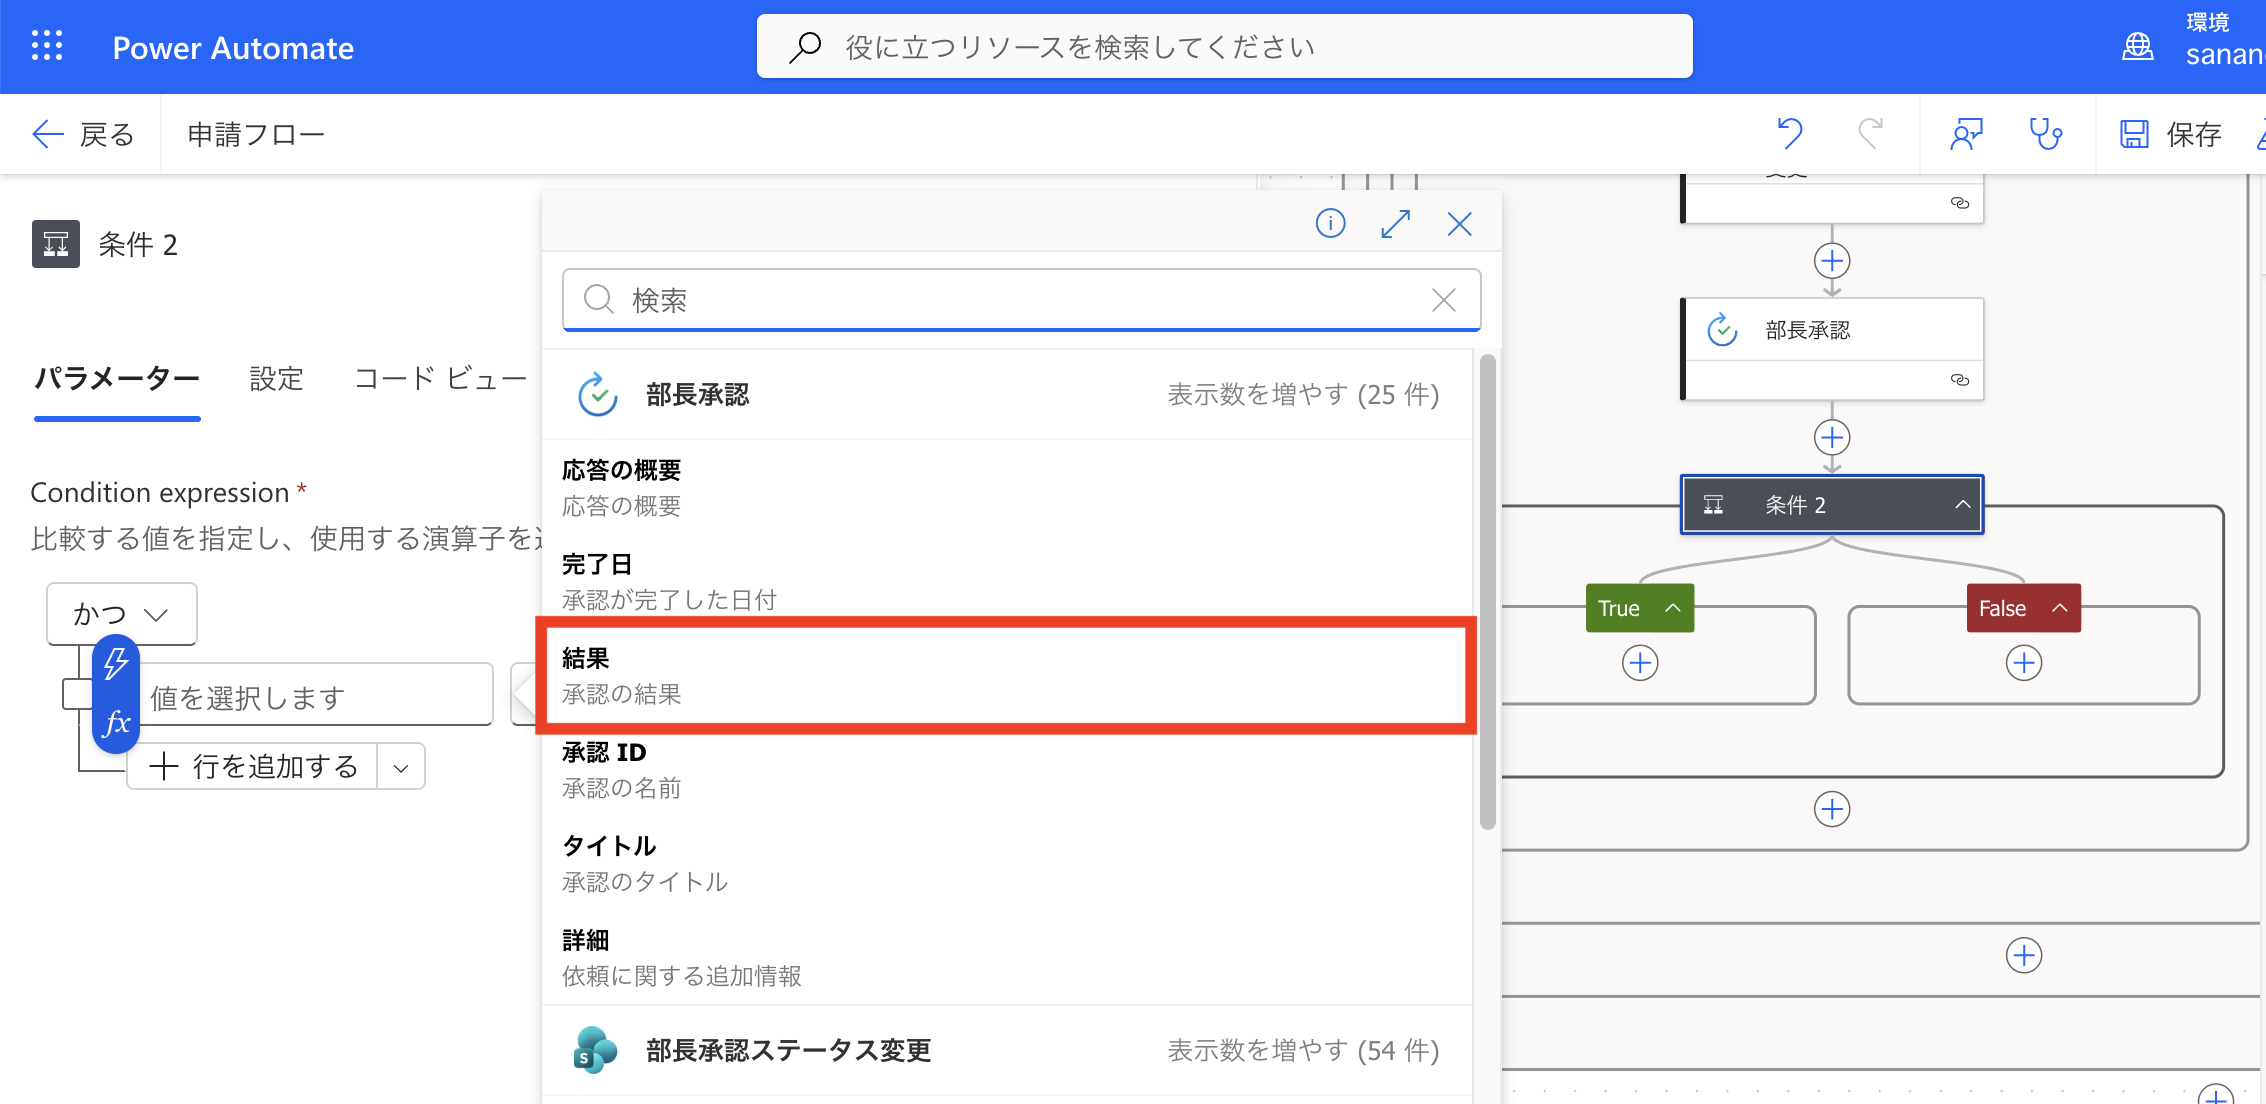Image resolution: width=2266 pixels, height=1104 pixels.
Task: Add a step below the 条件 2 block
Action: [1832, 809]
